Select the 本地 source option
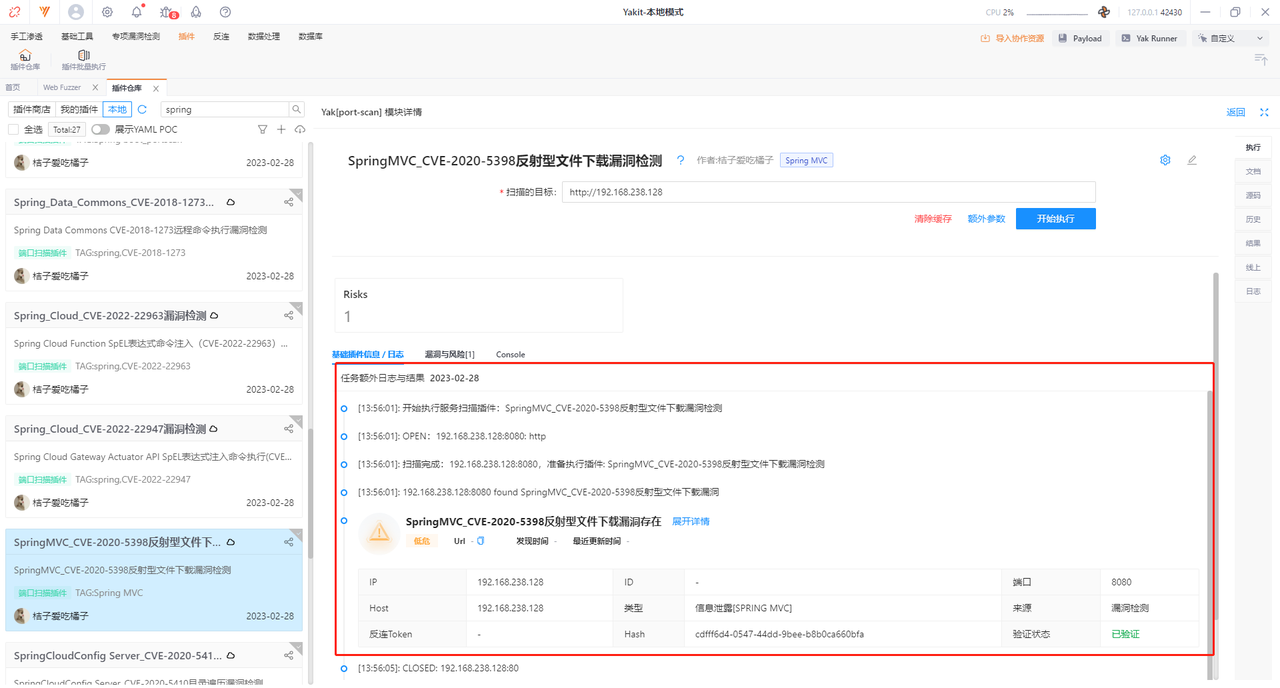The height and width of the screenshot is (688, 1280). [x=117, y=109]
